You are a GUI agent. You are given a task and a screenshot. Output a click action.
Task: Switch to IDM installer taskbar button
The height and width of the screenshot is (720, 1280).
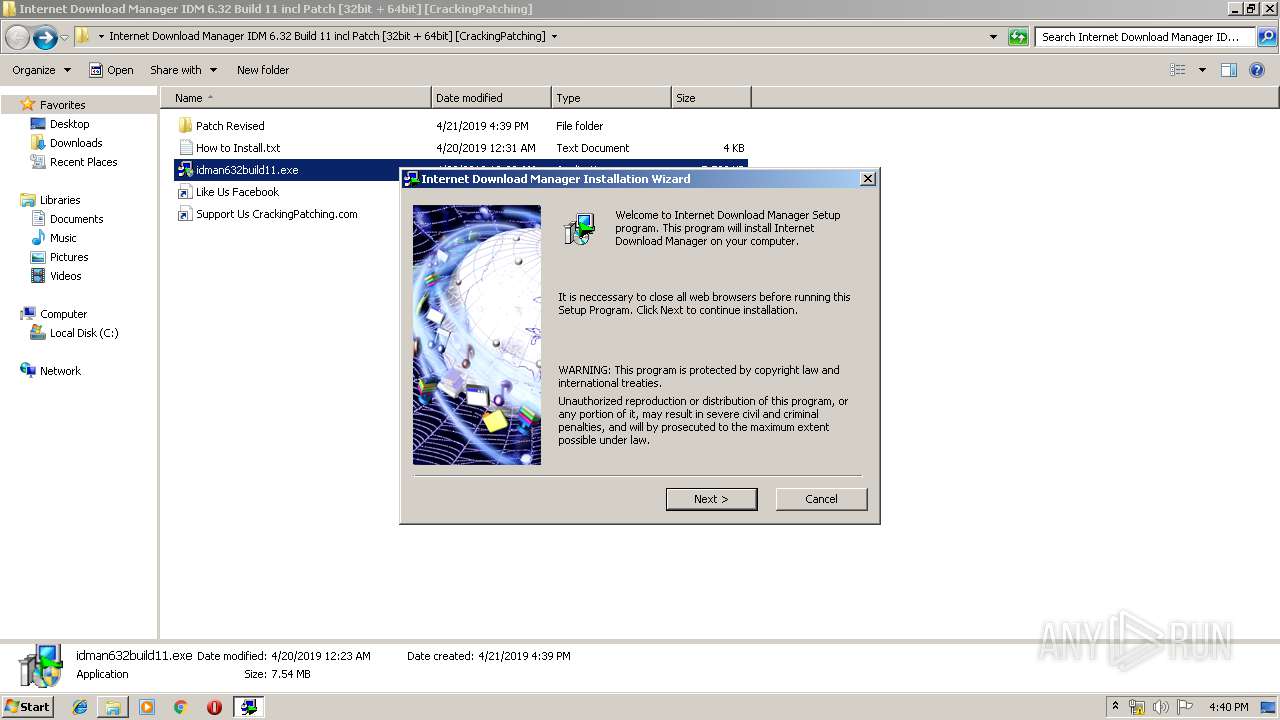coord(248,707)
